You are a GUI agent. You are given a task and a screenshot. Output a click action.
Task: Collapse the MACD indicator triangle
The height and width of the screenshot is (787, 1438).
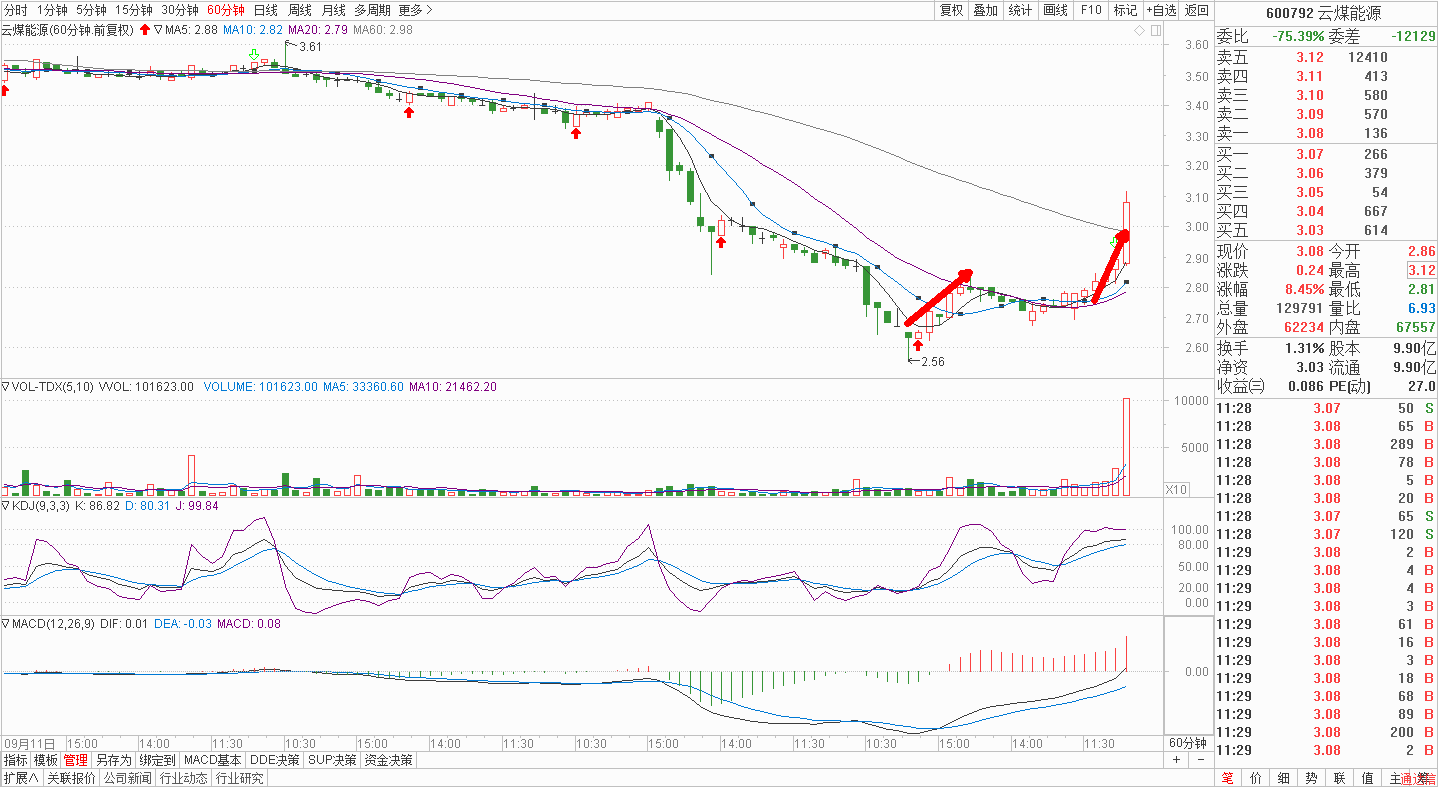(5, 623)
